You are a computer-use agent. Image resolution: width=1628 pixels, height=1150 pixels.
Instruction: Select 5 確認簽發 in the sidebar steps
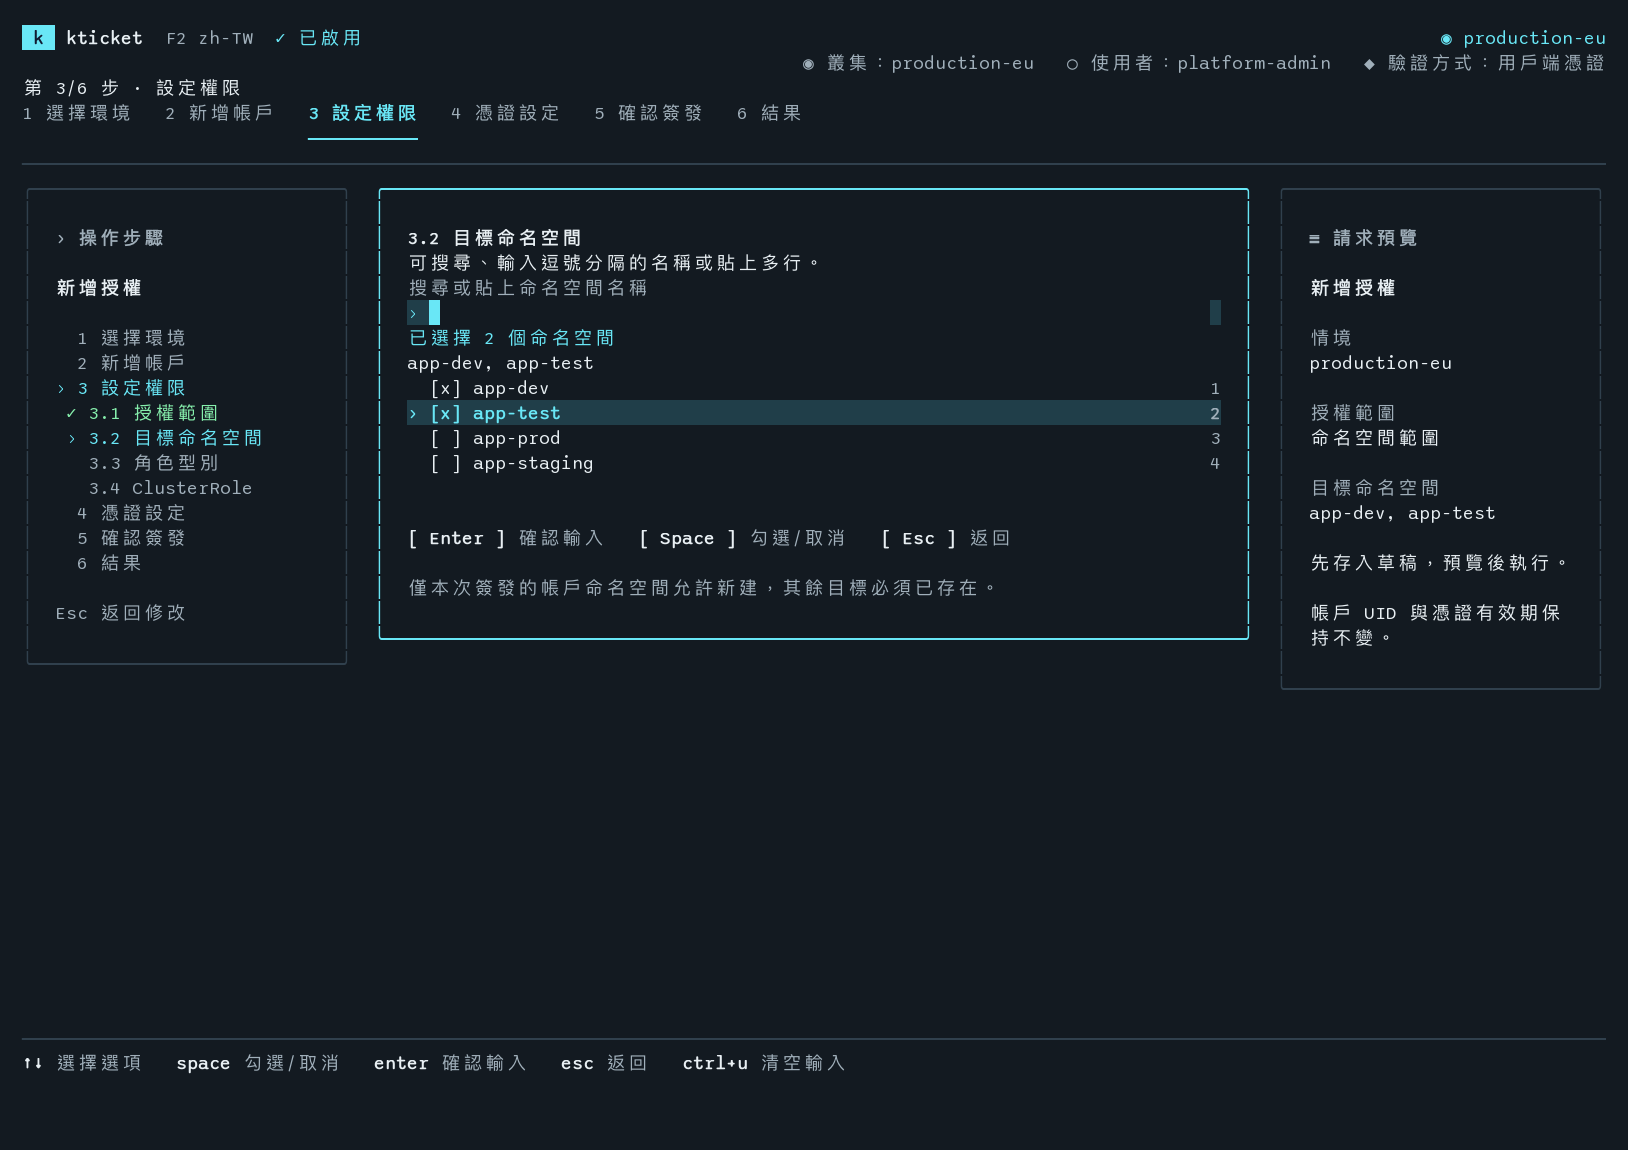click(x=132, y=538)
